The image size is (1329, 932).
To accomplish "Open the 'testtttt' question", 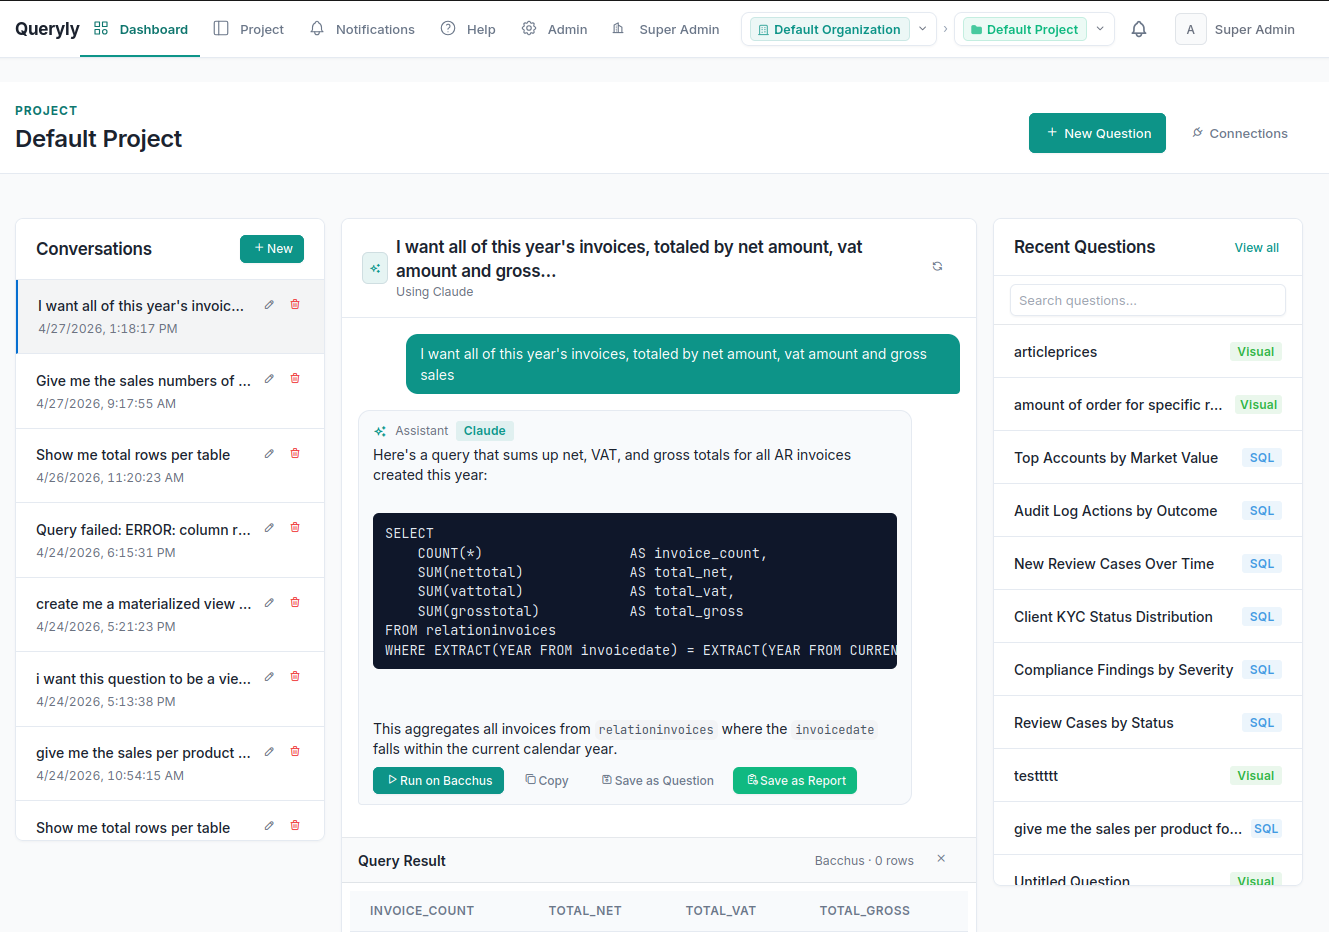I will coord(1148,776).
